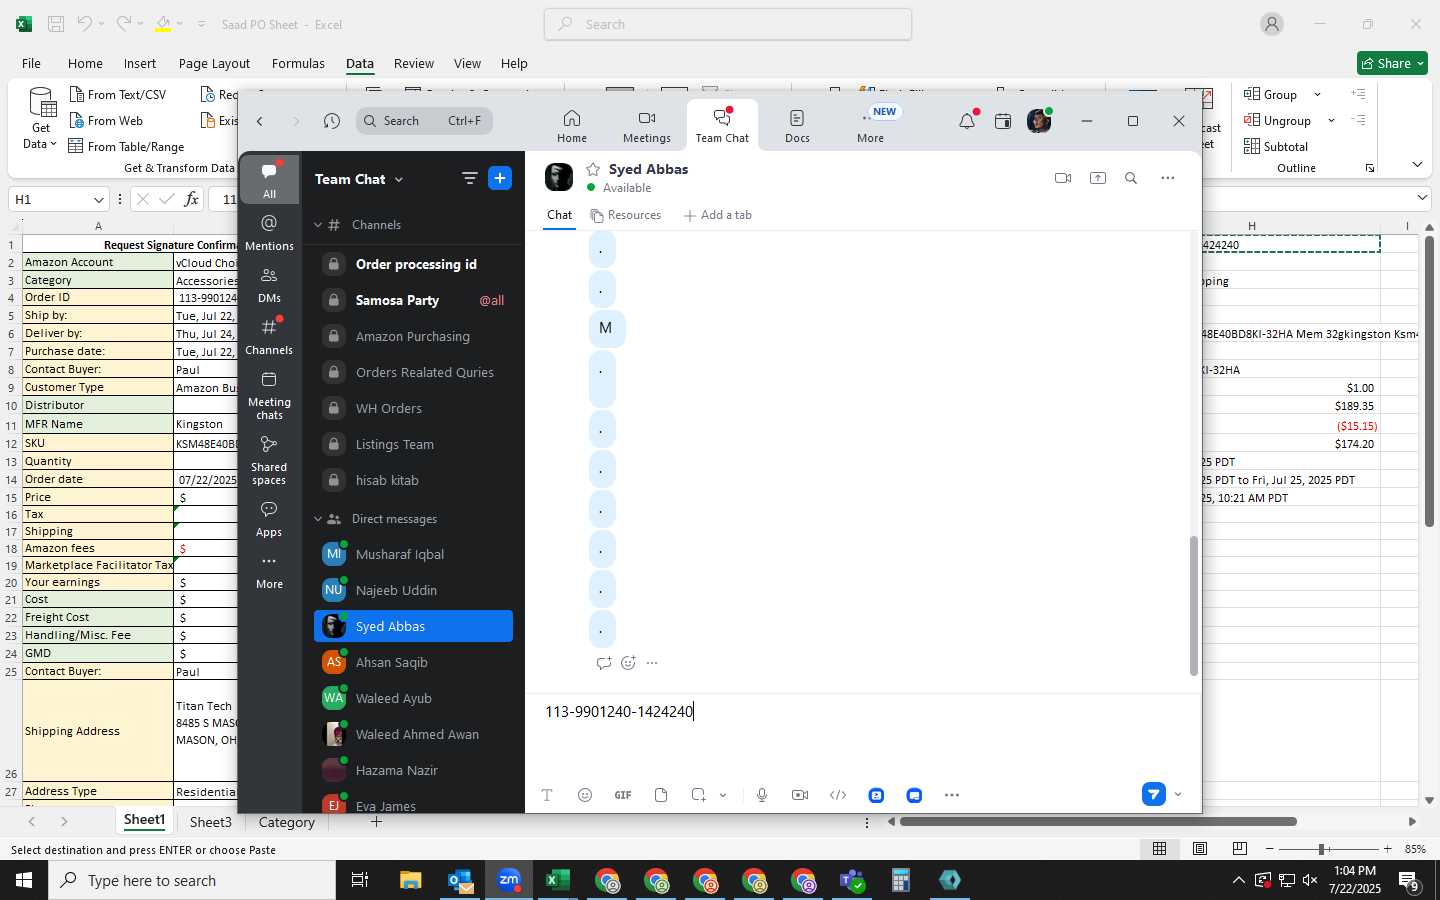Open Meeting chats in the sidebar
The height and width of the screenshot is (900, 1440).
click(269, 395)
